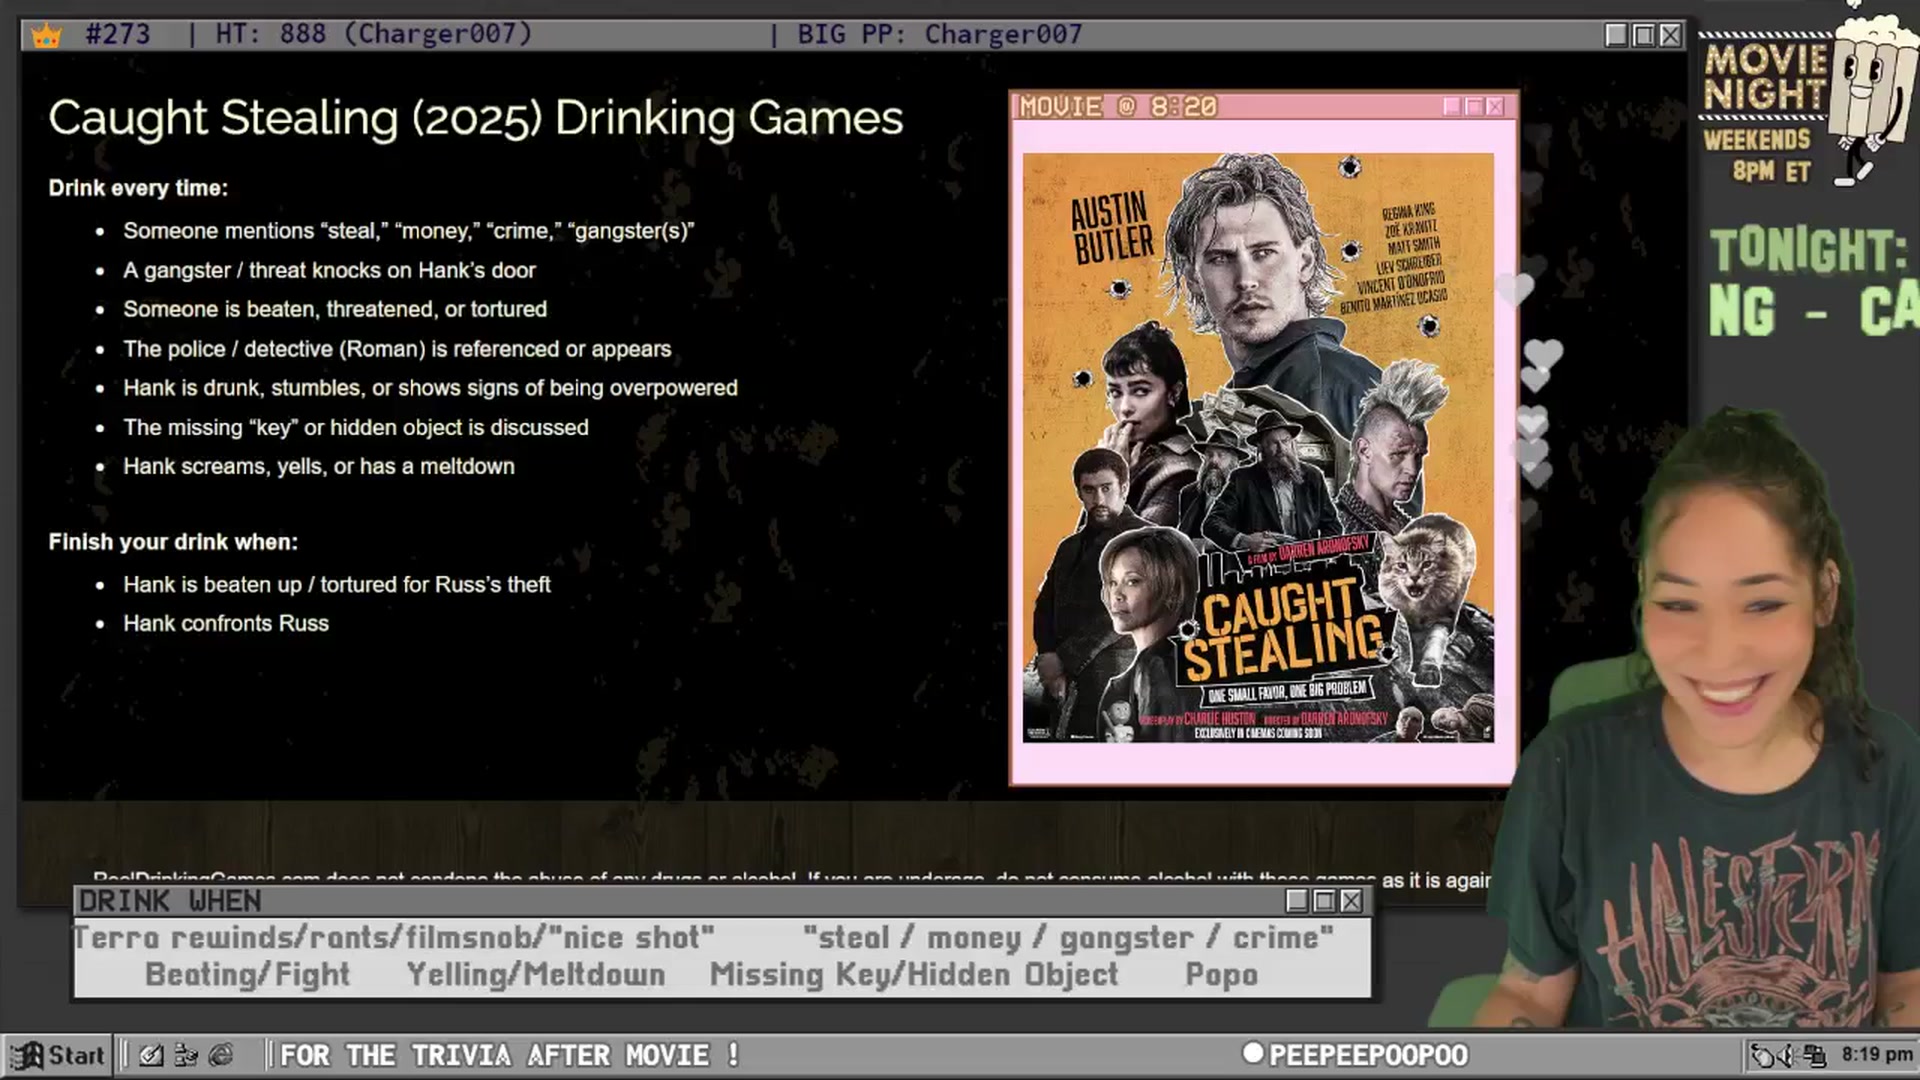Click the 8:19 pm taskbar clock
1920x1080 pixels.
pyautogui.click(x=1877, y=1054)
